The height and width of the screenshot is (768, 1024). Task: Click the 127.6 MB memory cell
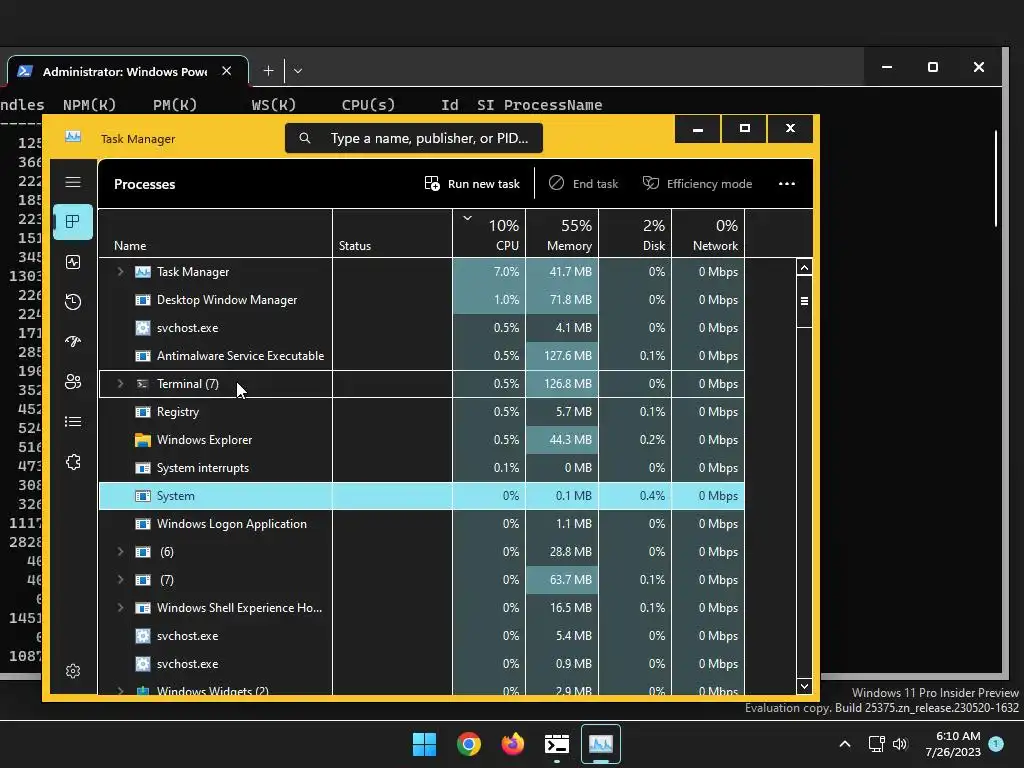[562, 356]
